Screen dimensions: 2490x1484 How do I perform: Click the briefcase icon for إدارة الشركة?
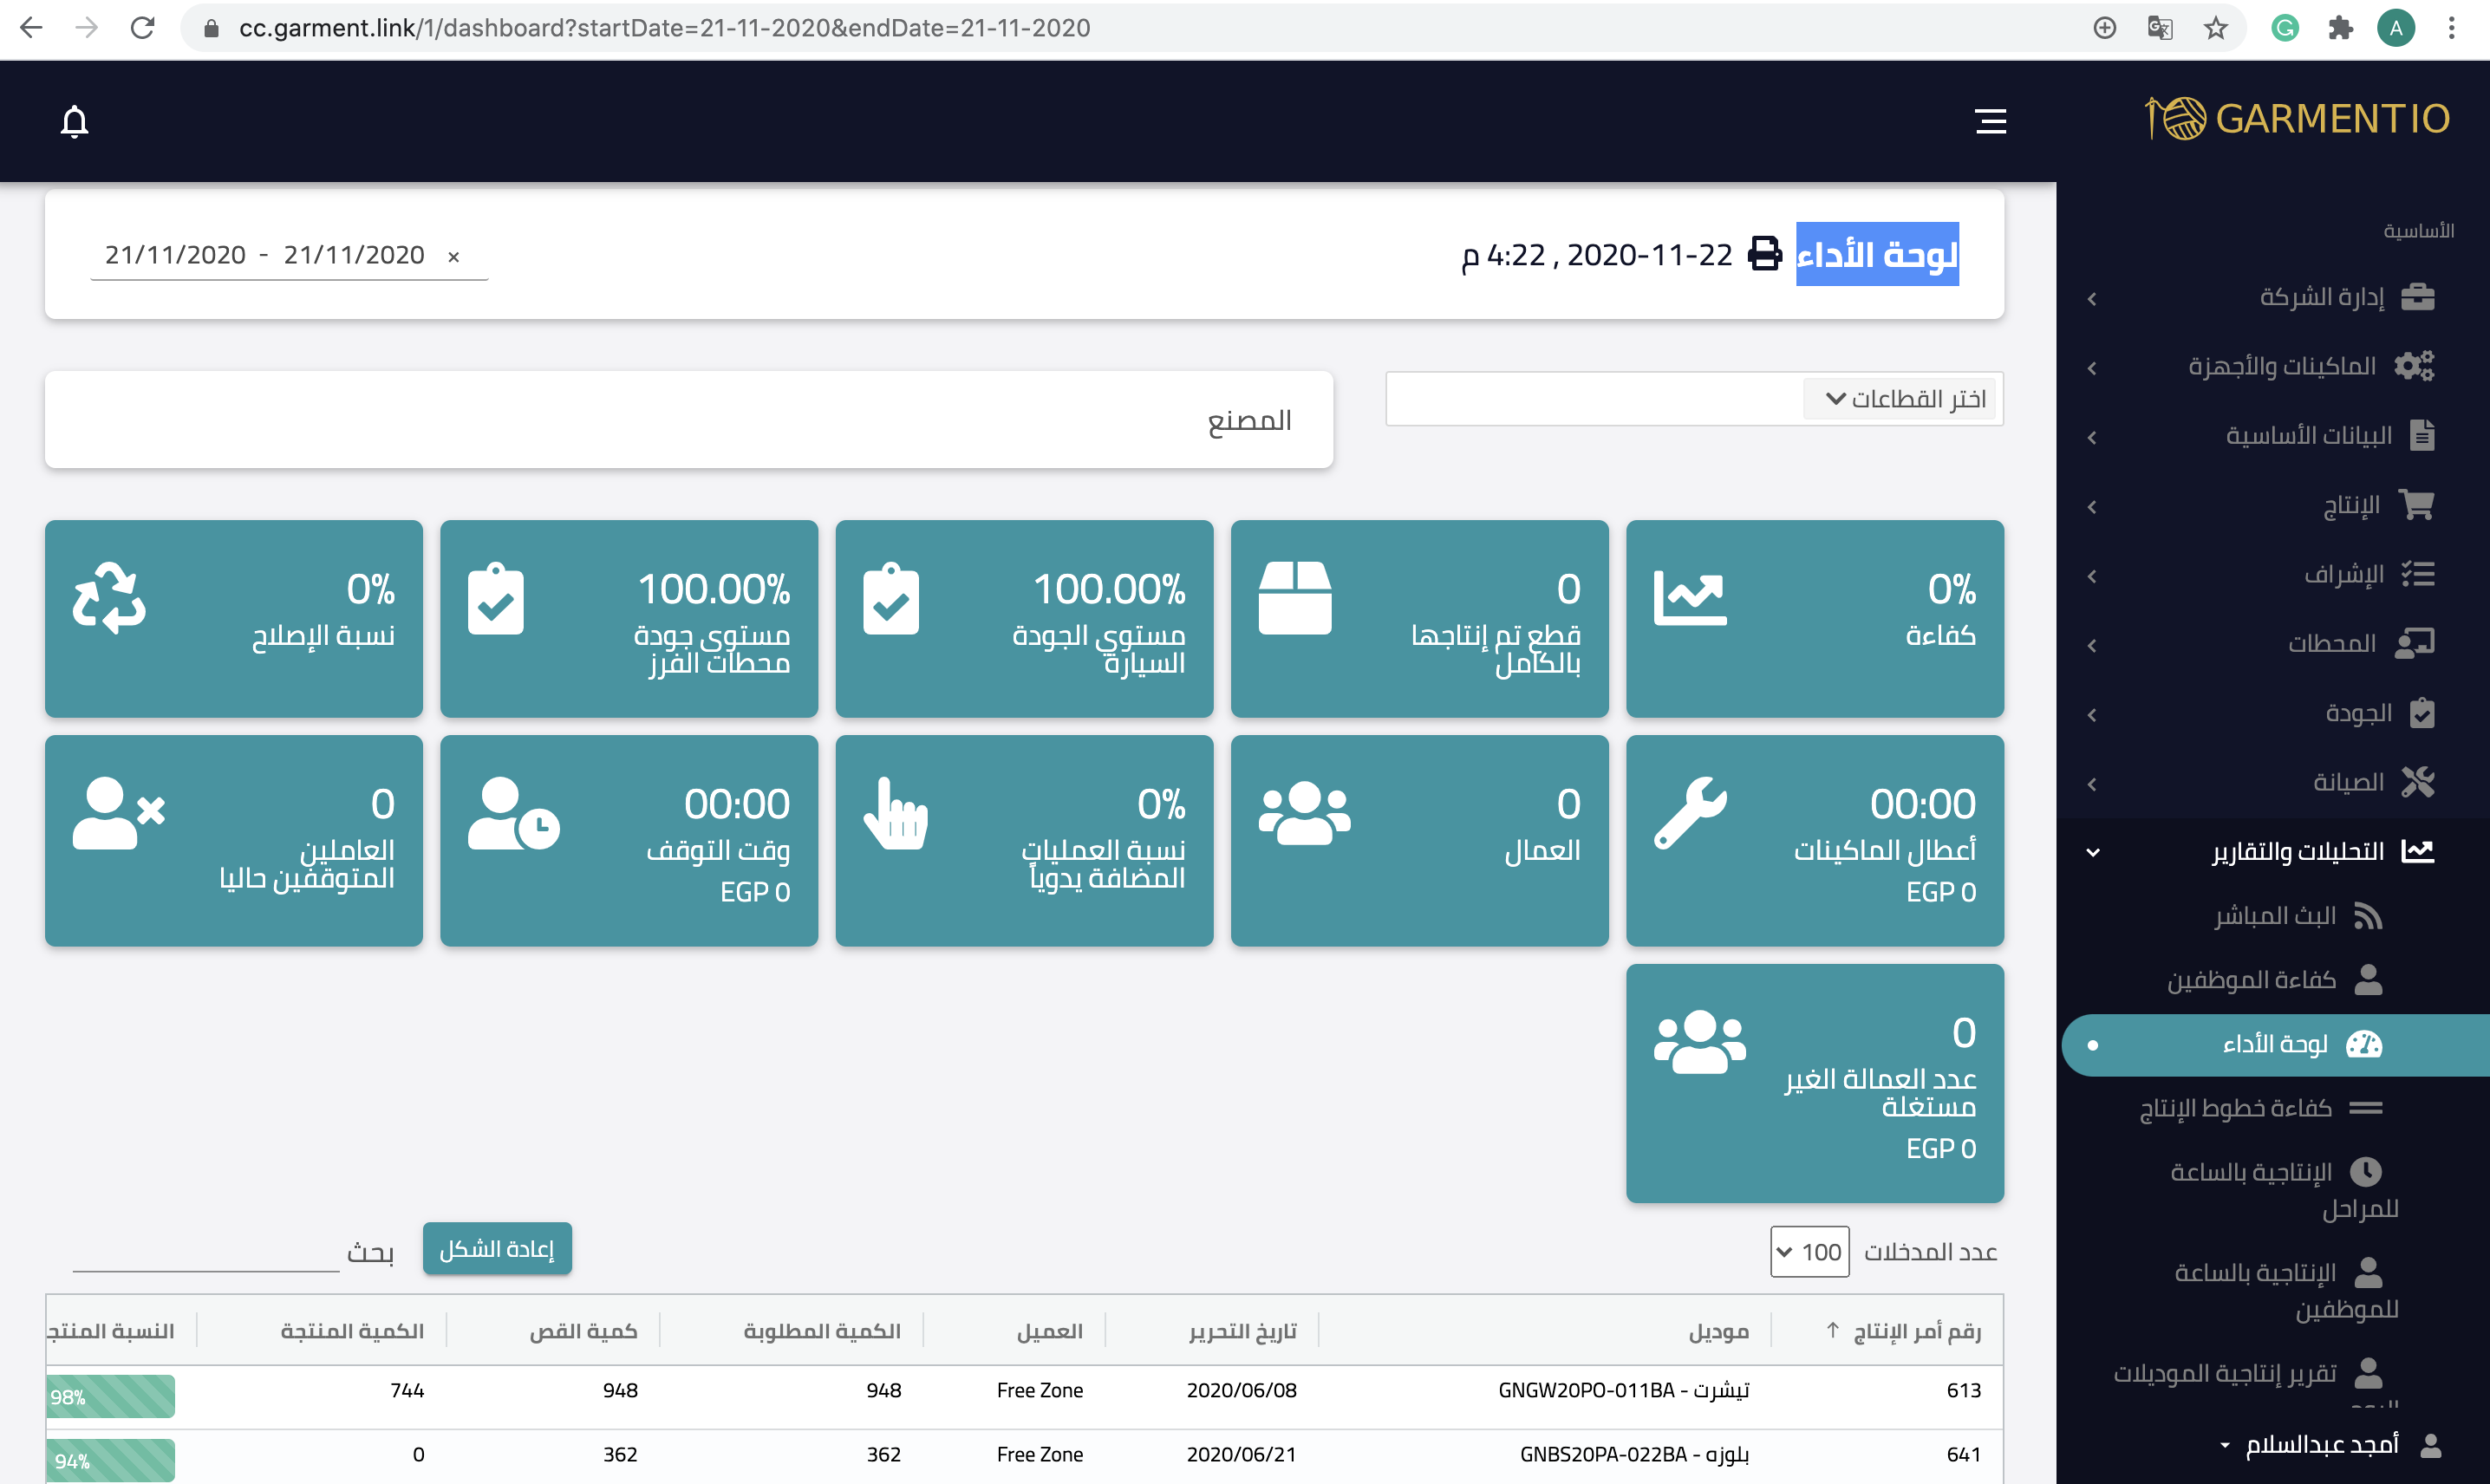coord(2417,297)
